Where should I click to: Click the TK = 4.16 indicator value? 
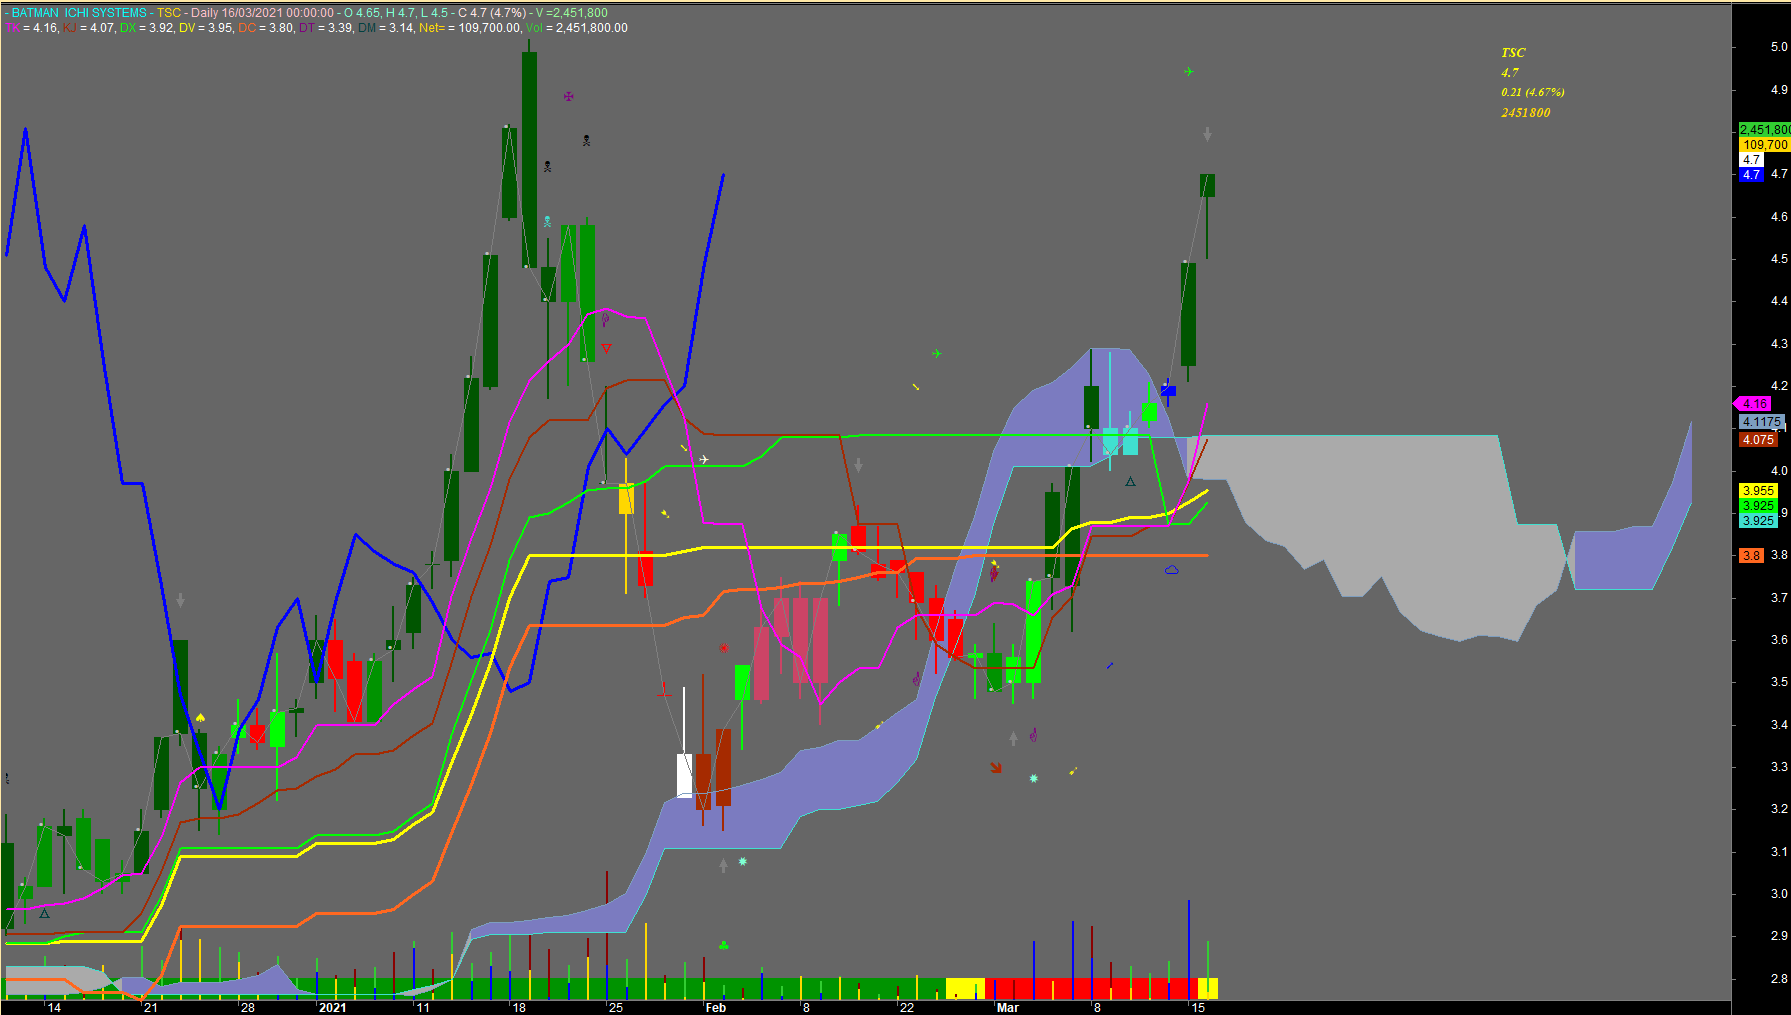tap(32, 28)
